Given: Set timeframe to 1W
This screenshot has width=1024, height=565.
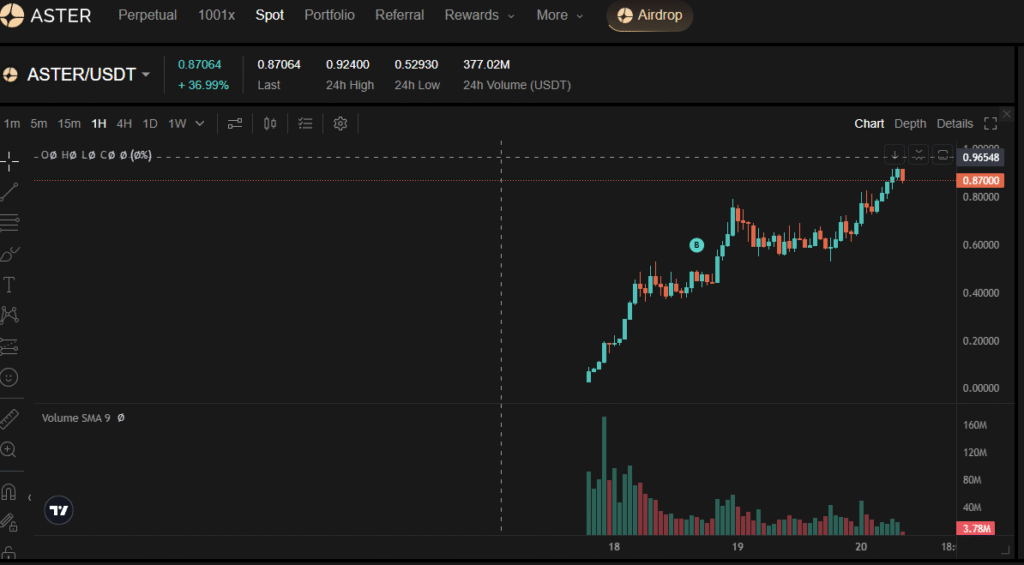Looking at the screenshot, I should click(178, 123).
